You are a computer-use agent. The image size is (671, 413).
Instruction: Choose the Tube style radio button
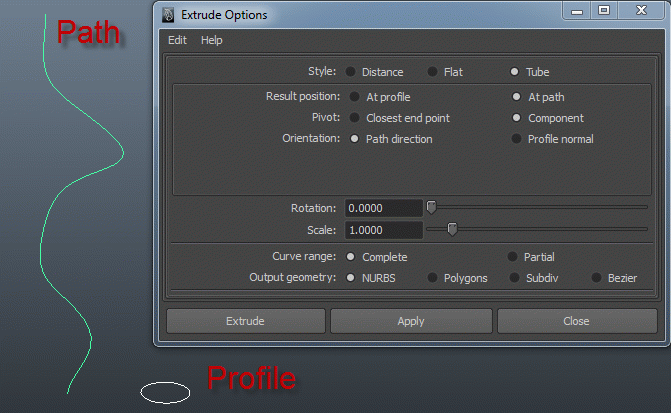click(x=515, y=72)
